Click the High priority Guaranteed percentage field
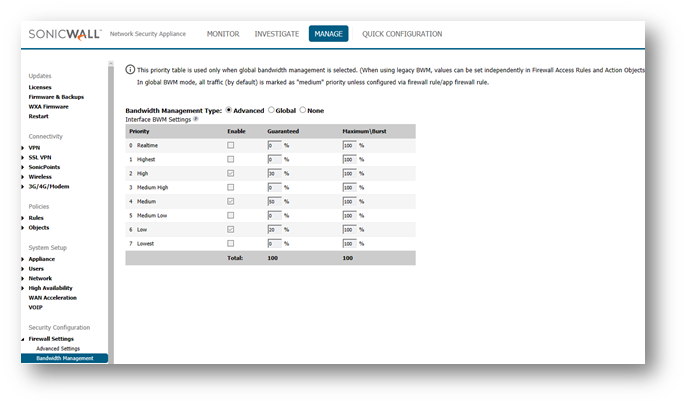687x406 pixels. [274, 174]
